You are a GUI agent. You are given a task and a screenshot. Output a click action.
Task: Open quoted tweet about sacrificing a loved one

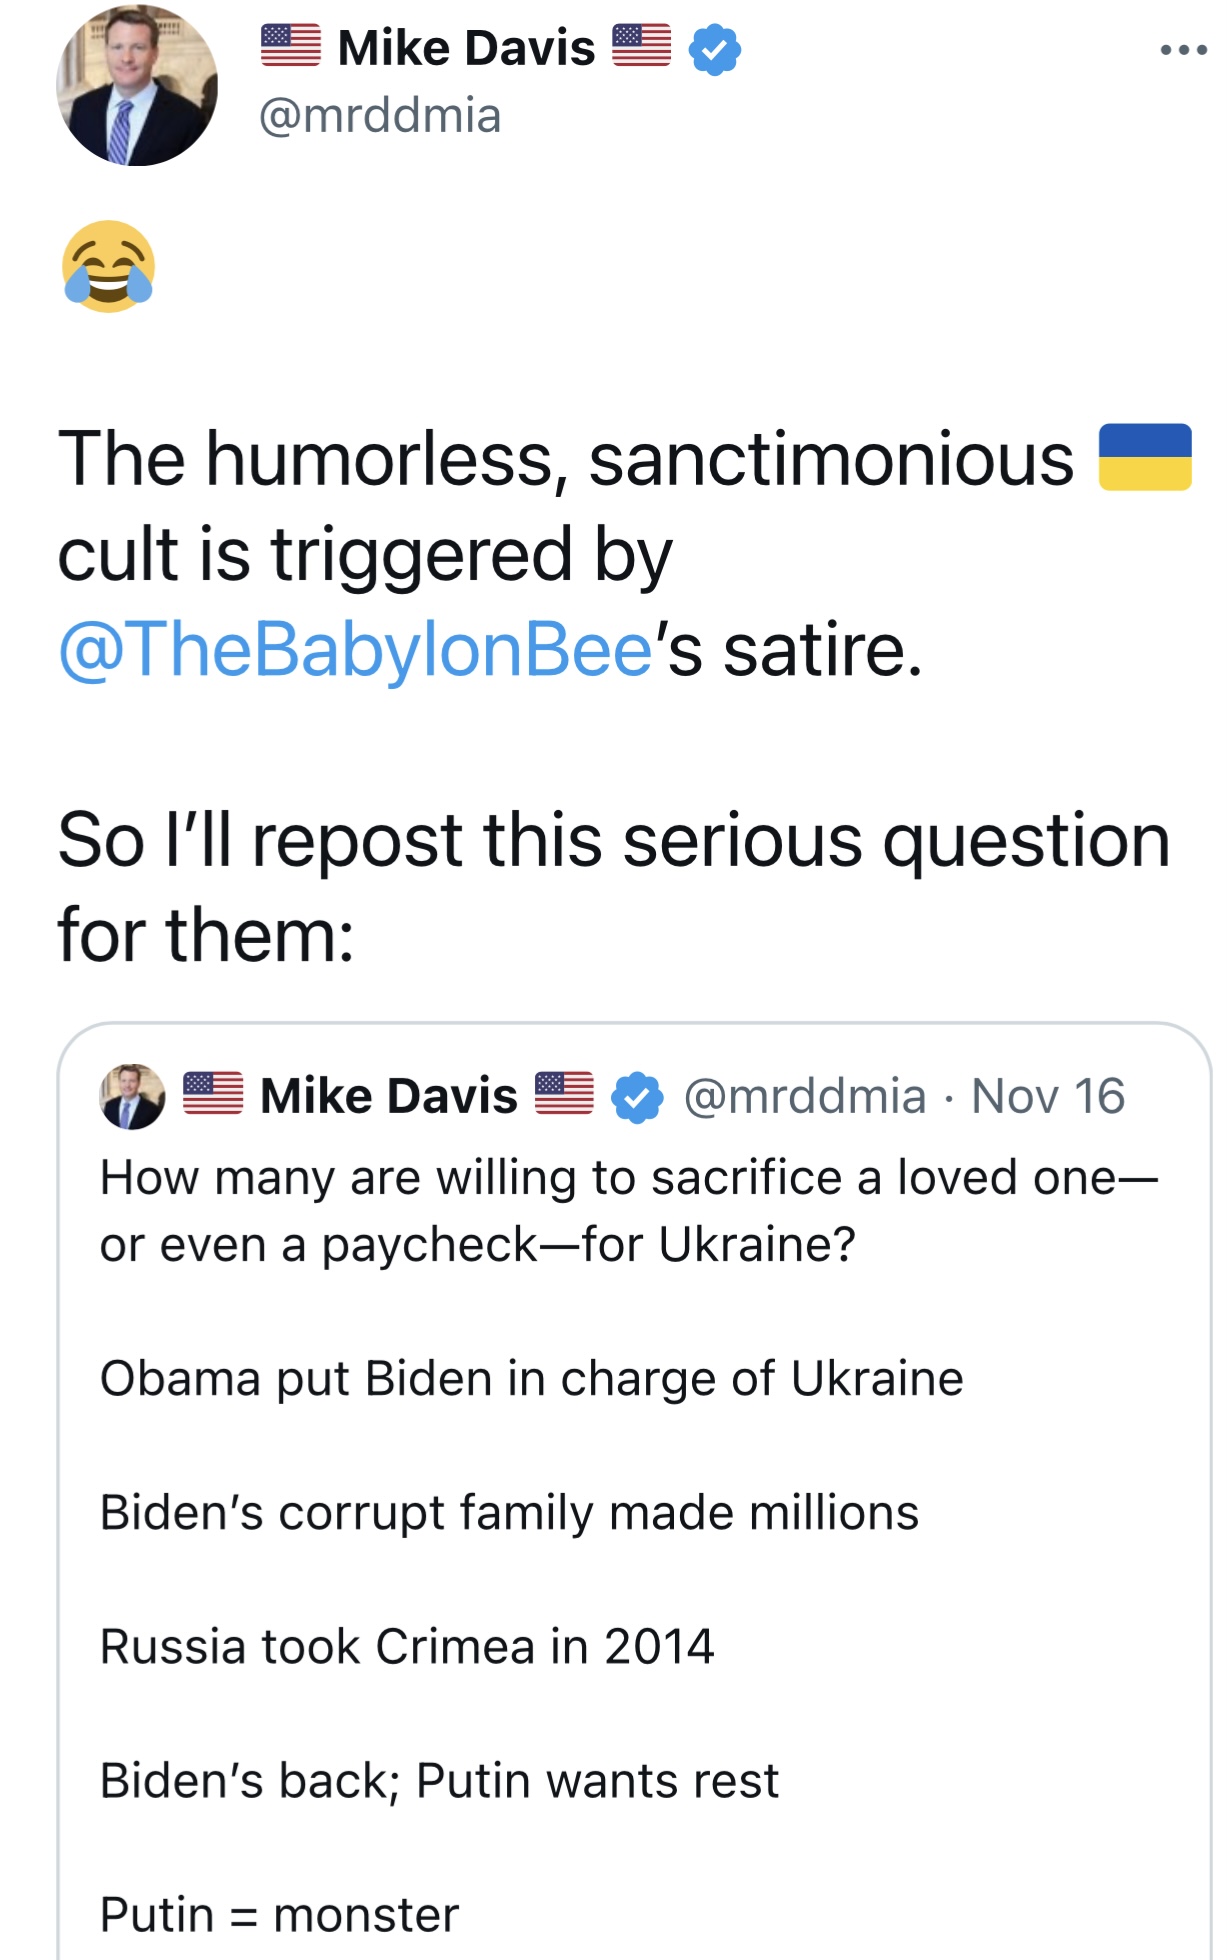click(628, 1211)
